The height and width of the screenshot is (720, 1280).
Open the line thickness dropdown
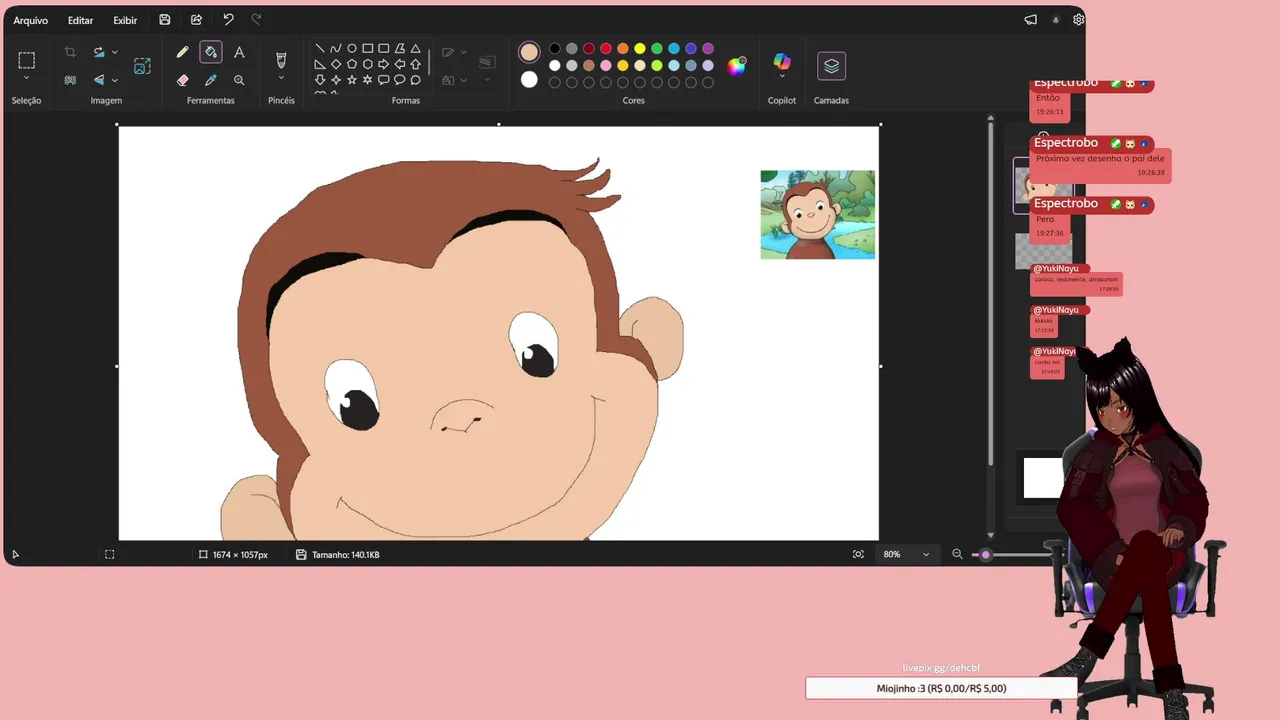[487, 79]
